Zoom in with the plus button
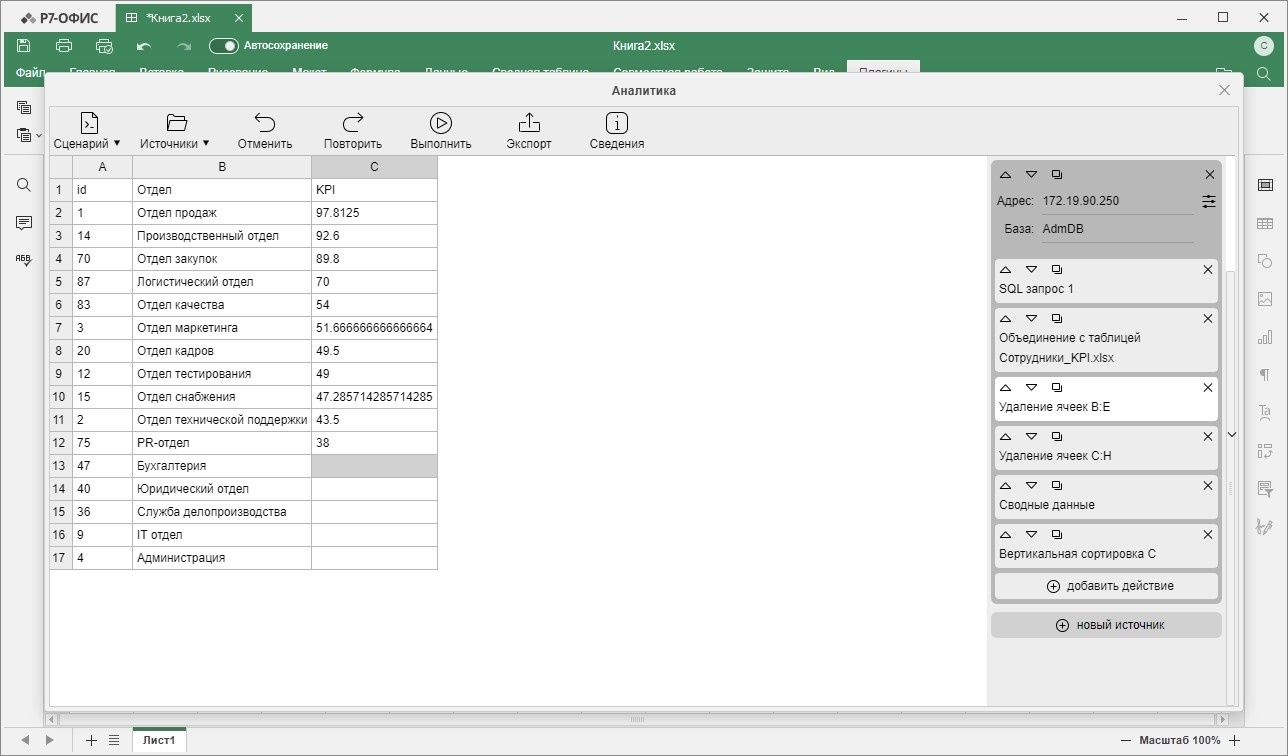The image size is (1288, 756). click(1235, 741)
